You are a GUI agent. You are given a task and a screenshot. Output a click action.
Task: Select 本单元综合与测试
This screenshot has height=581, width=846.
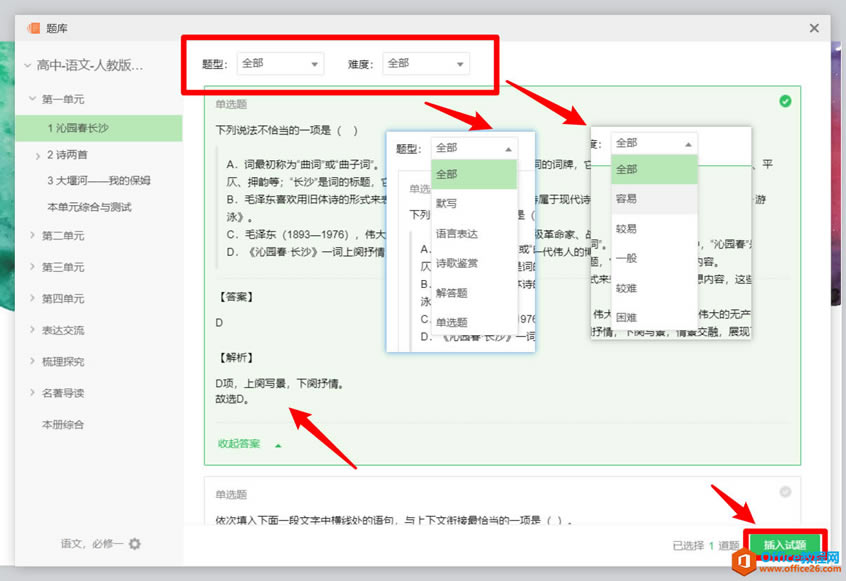coord(90,207)
